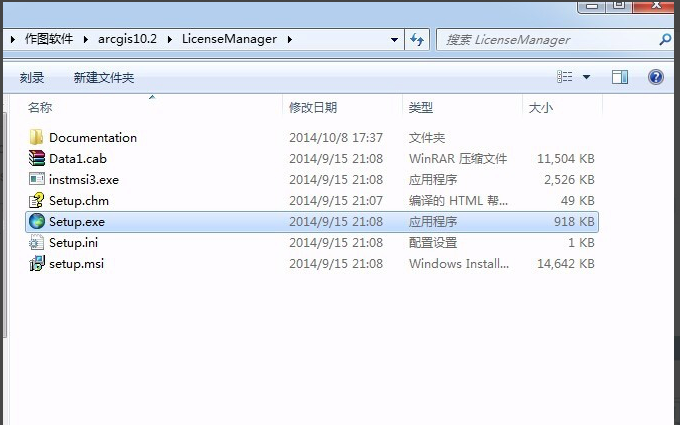Screen dimensions: 680x425
Task: Click the 编译的 HTML type cell
Action: pos(458,201)
